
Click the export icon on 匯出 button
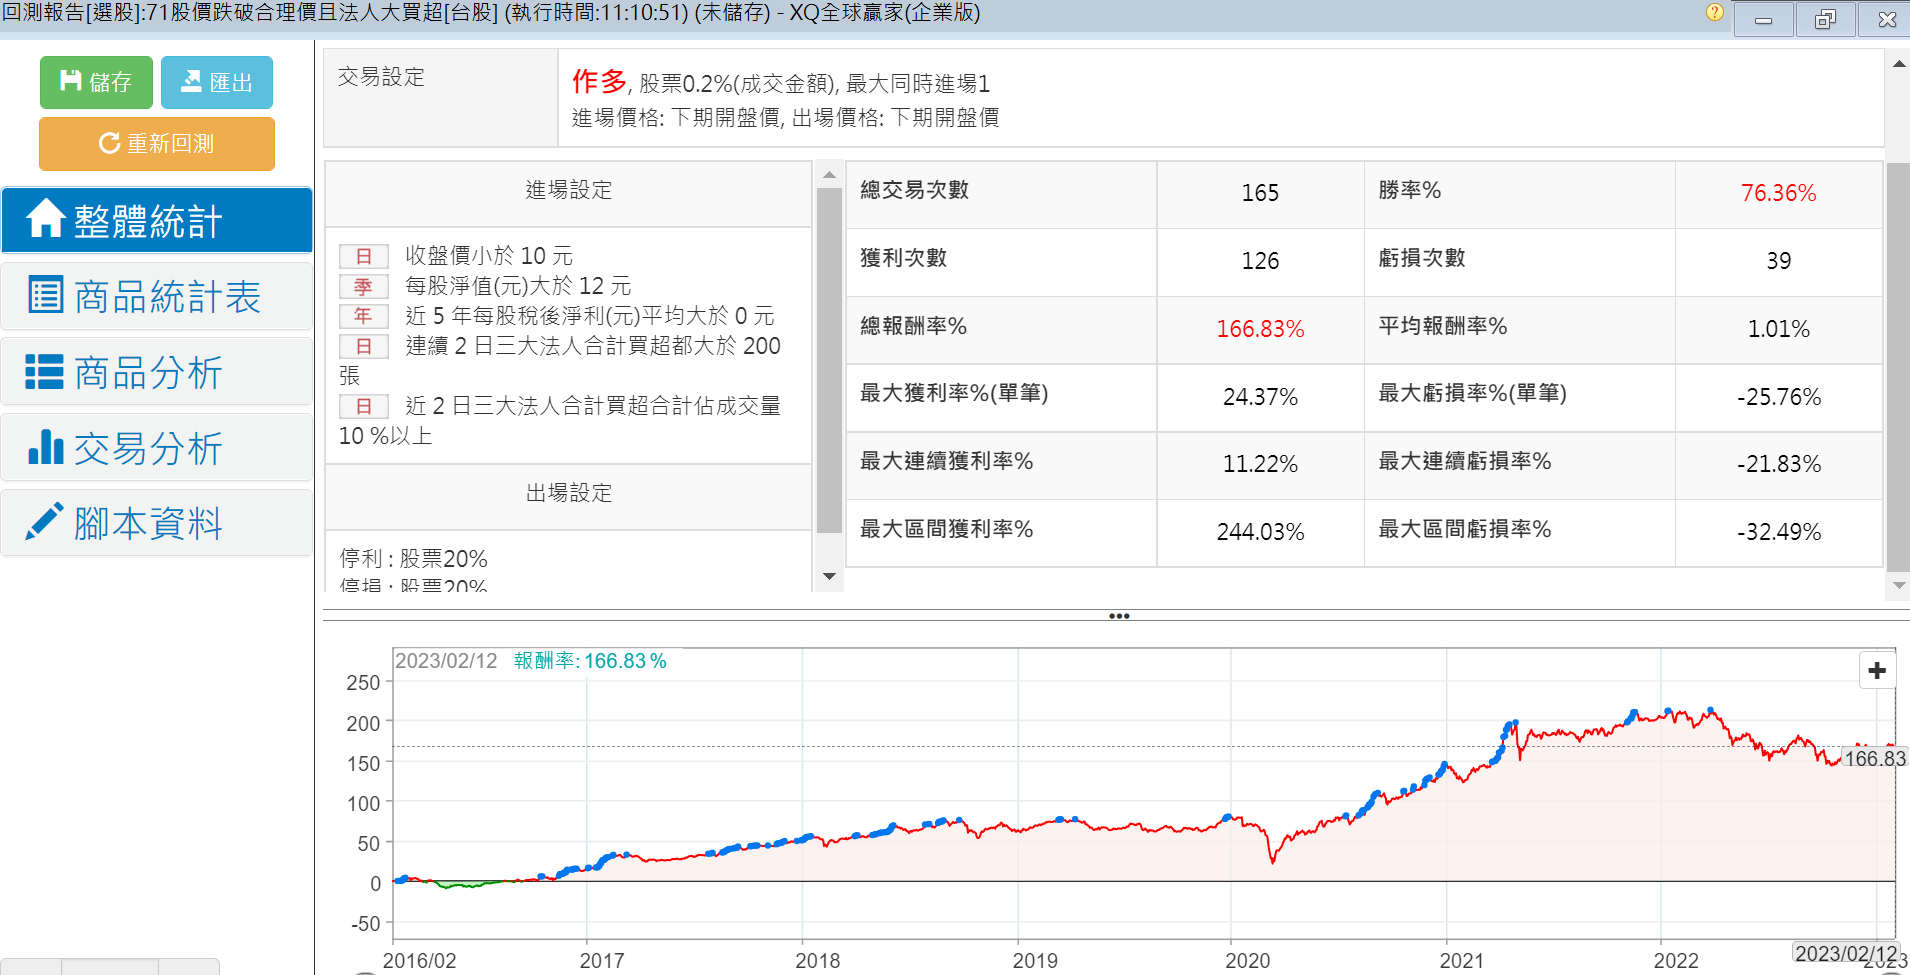(191, 81)
